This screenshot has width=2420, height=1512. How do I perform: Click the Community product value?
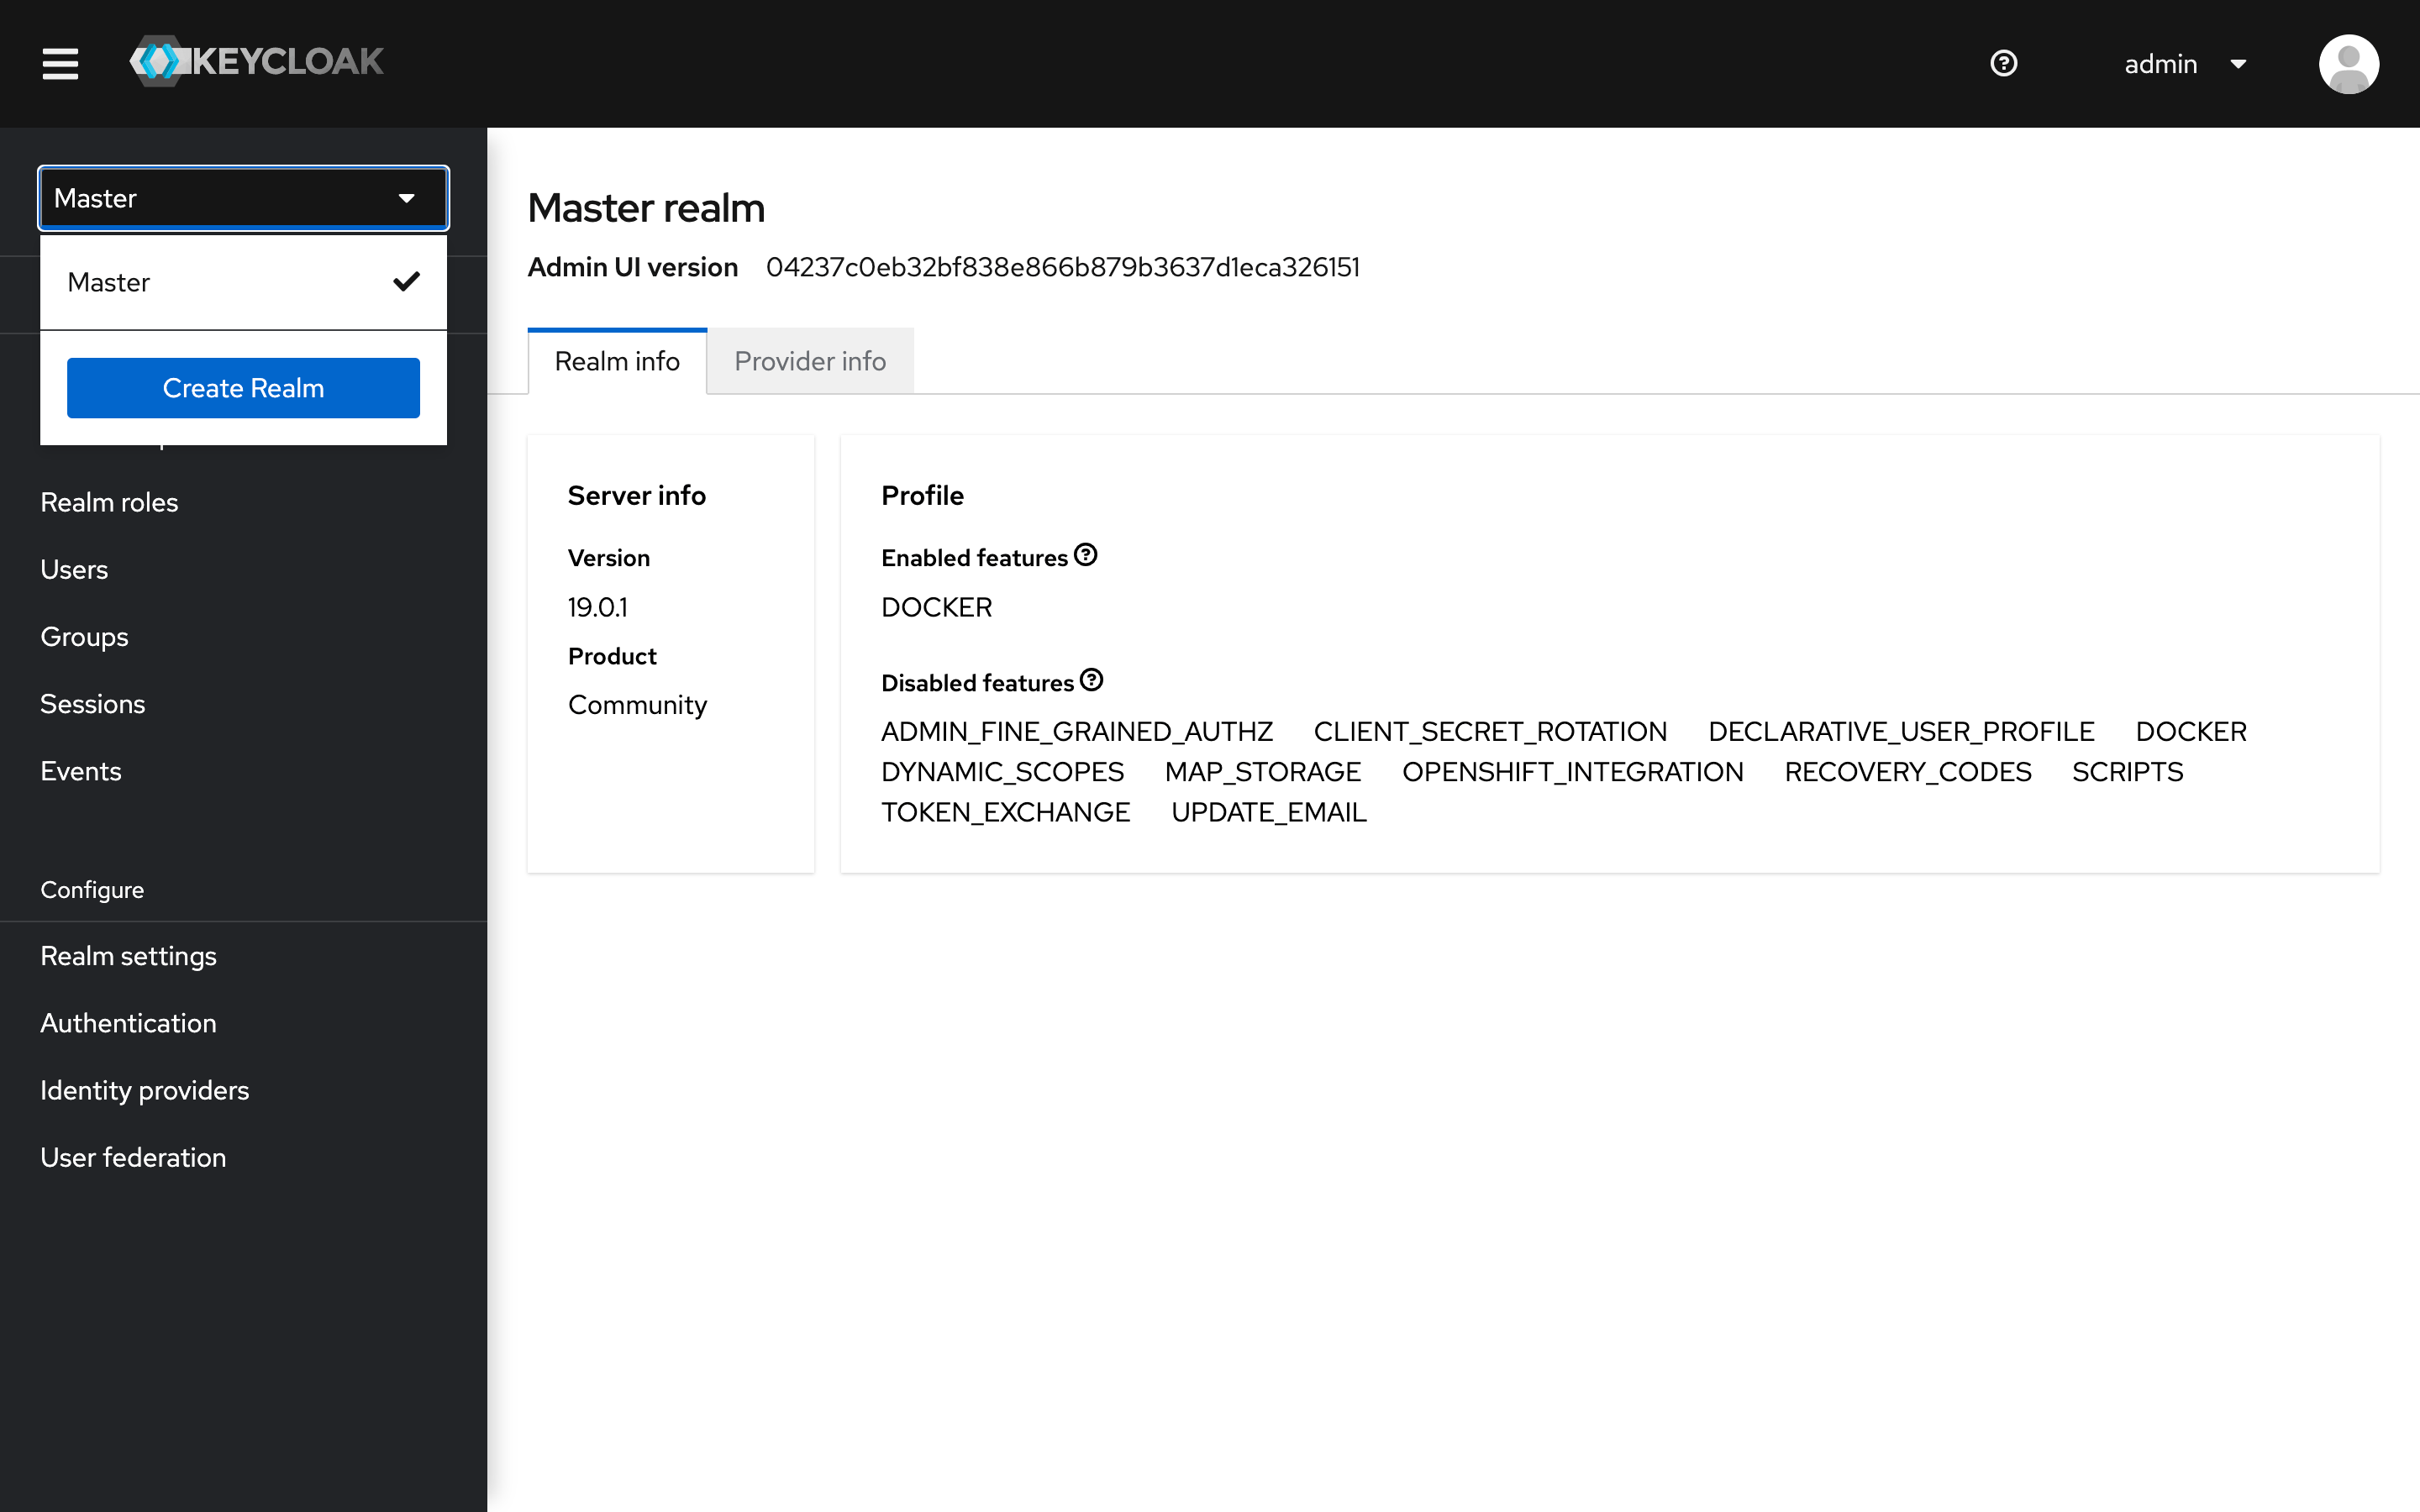[637, 705]
